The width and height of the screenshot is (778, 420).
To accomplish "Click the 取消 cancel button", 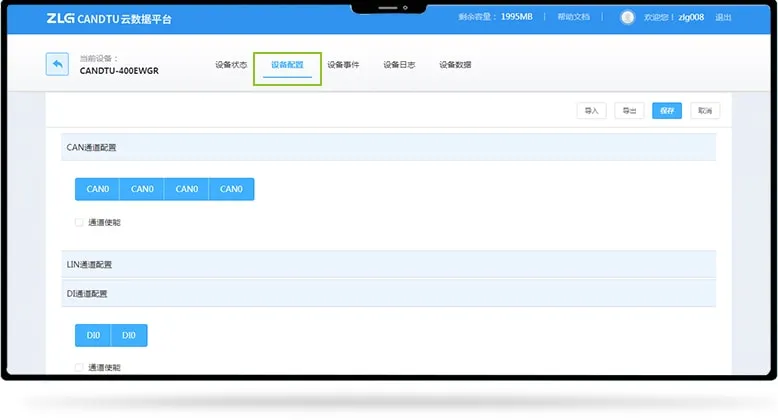I will pyautogui.click(x=704, y=111).
